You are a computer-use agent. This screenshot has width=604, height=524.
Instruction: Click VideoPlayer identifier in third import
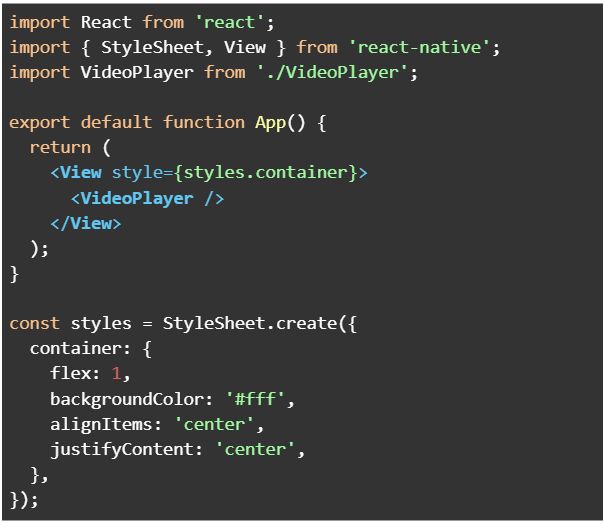pyautogui.click(x=137, y=73)
